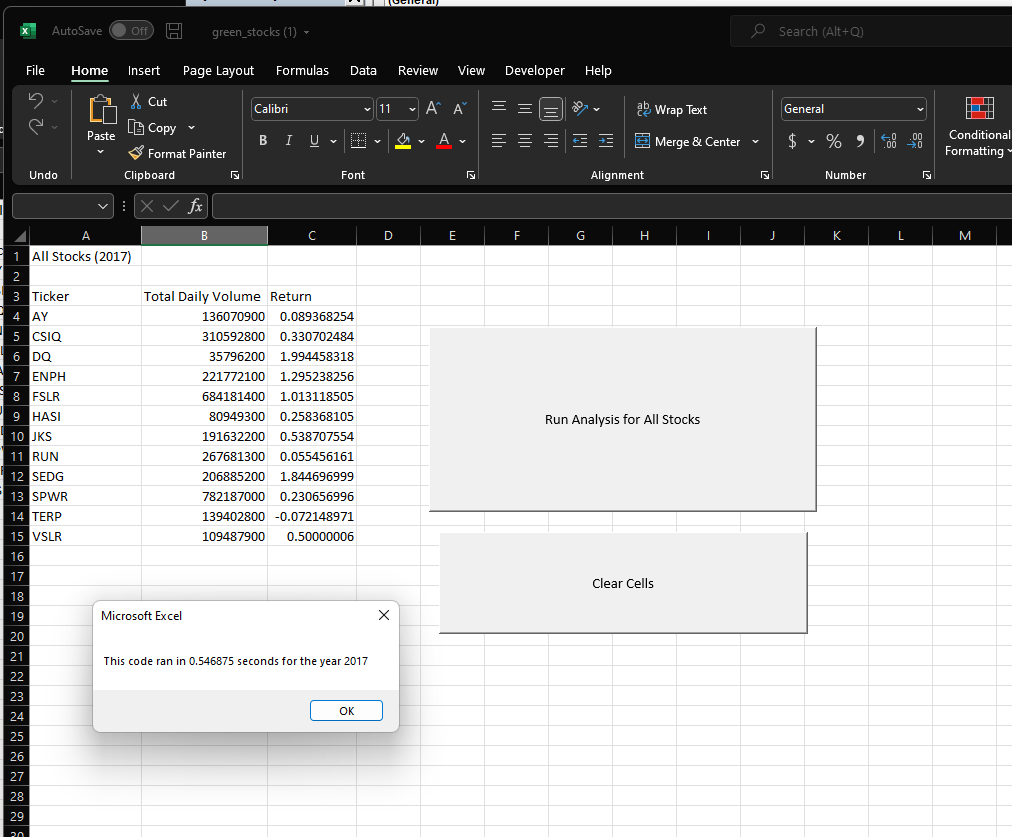
Task: Open the font color dropdown arrow
Action: point(463,141)
